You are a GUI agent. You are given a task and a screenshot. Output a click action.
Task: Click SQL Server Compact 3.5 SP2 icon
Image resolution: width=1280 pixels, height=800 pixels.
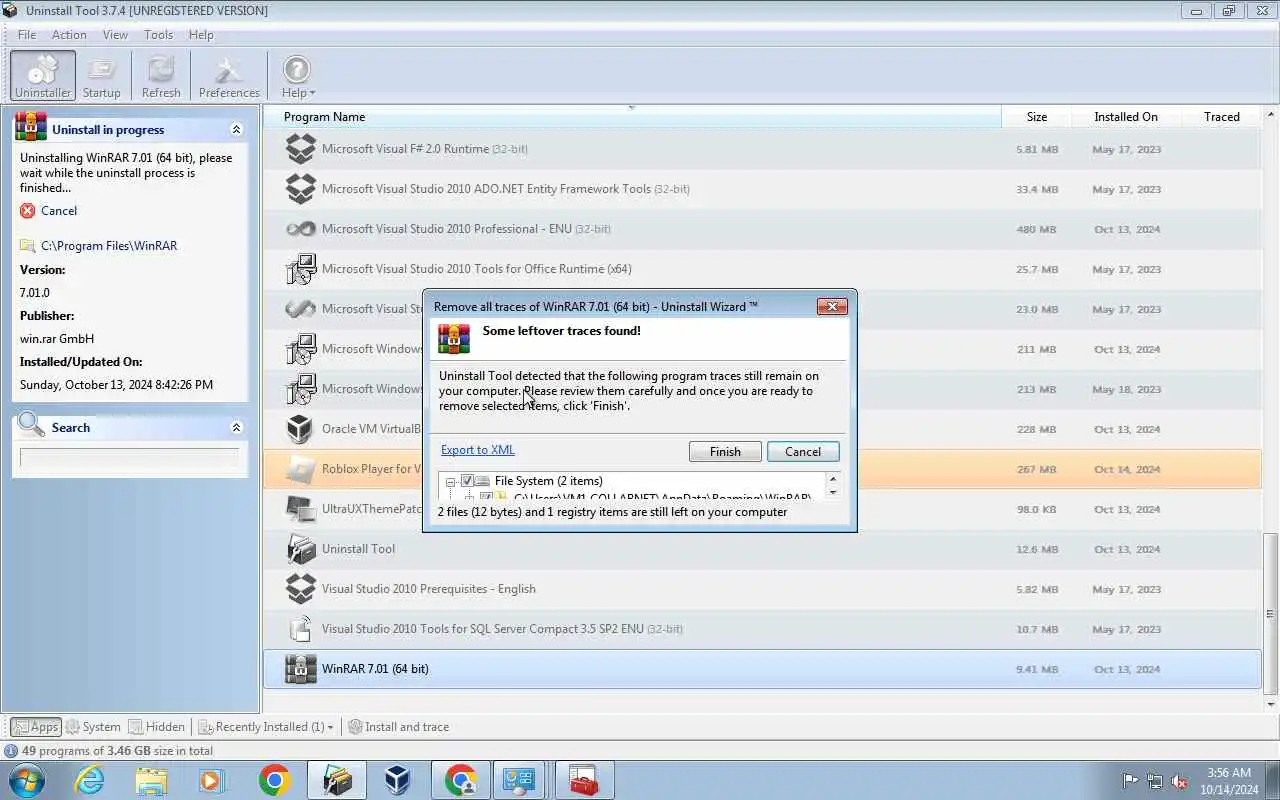point(300,629)
